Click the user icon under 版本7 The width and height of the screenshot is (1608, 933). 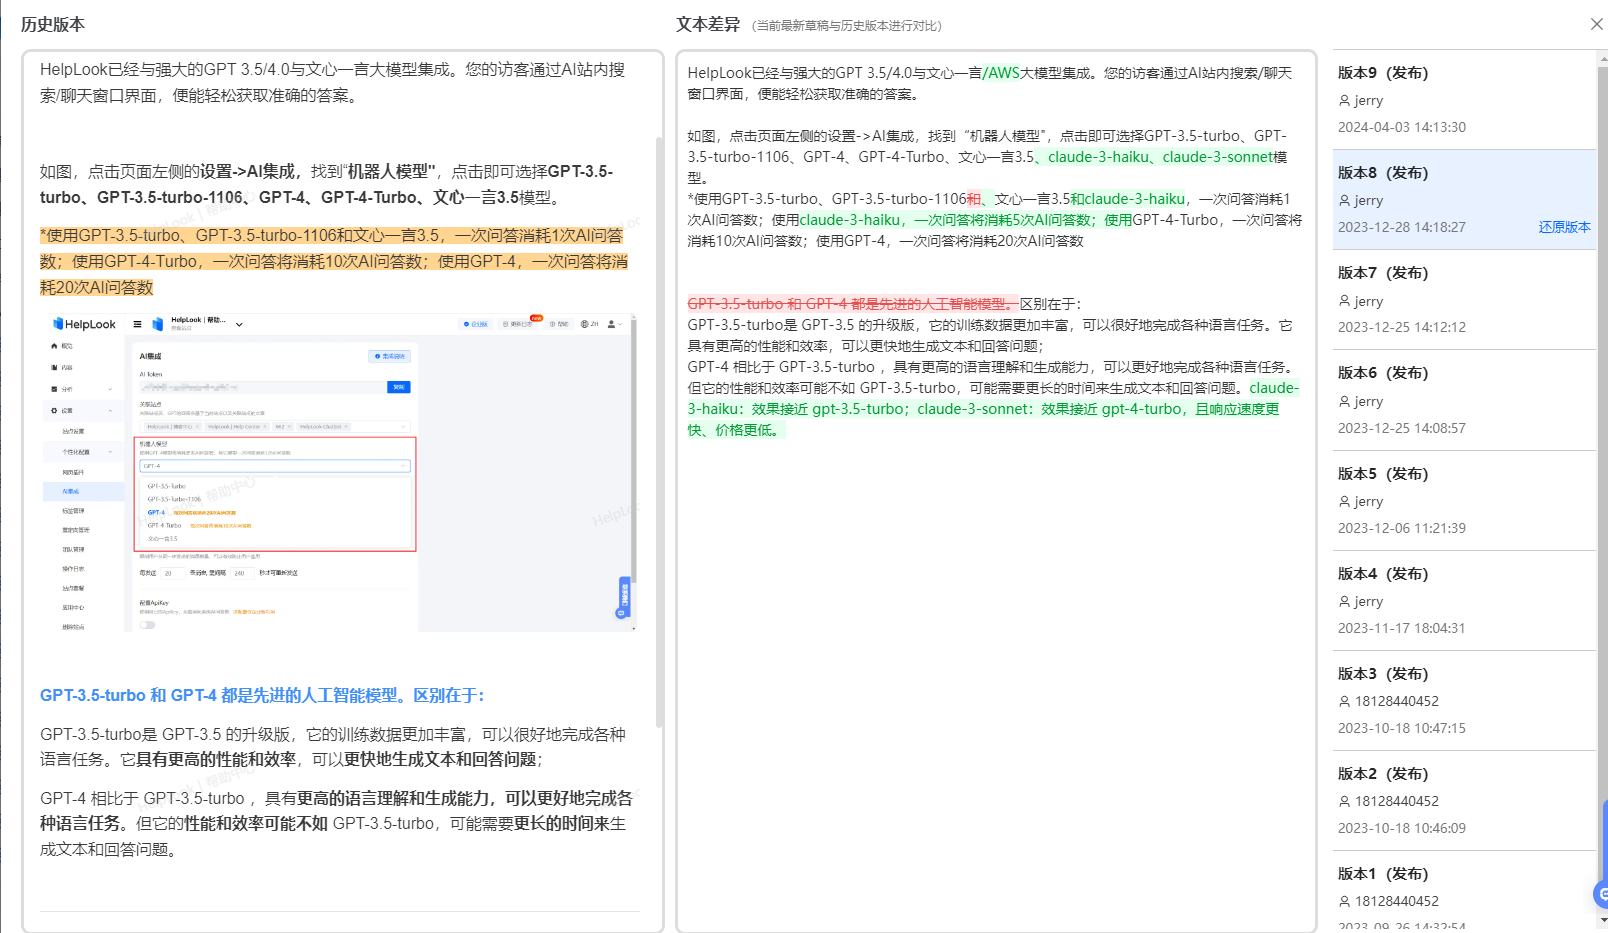(x=1344, y=301)
